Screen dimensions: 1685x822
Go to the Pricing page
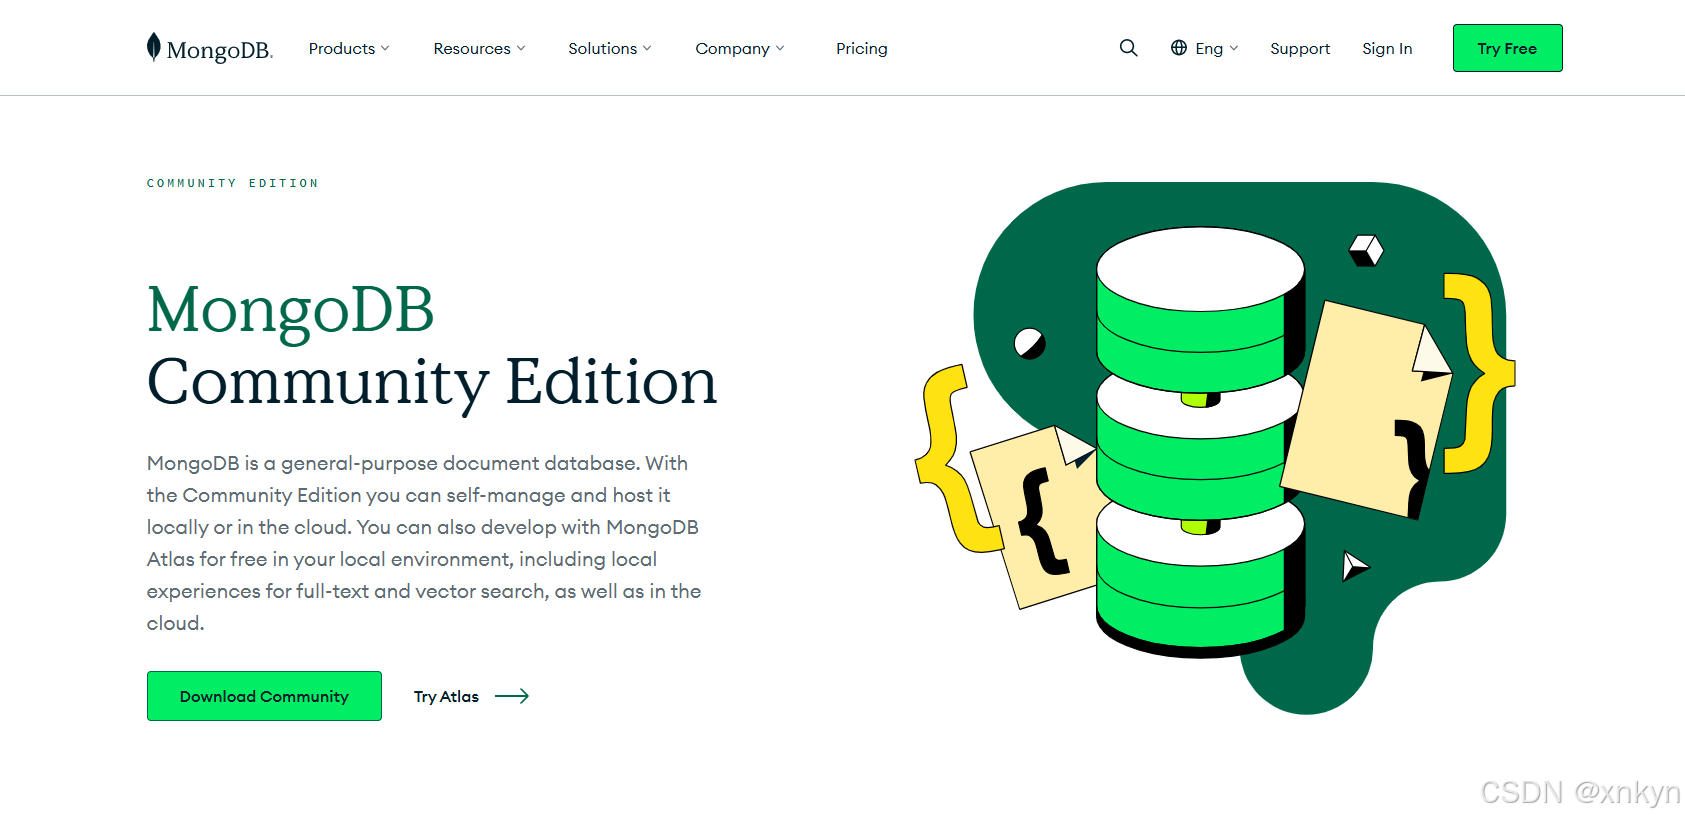[862, 48]
